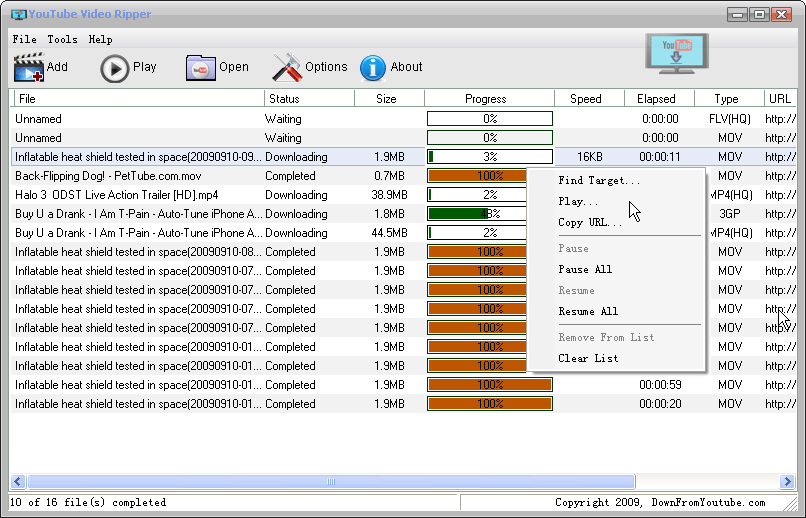This screenshot has width=806, height=518.
Task: Click the 3% progress bar
Action: point(490,157)
